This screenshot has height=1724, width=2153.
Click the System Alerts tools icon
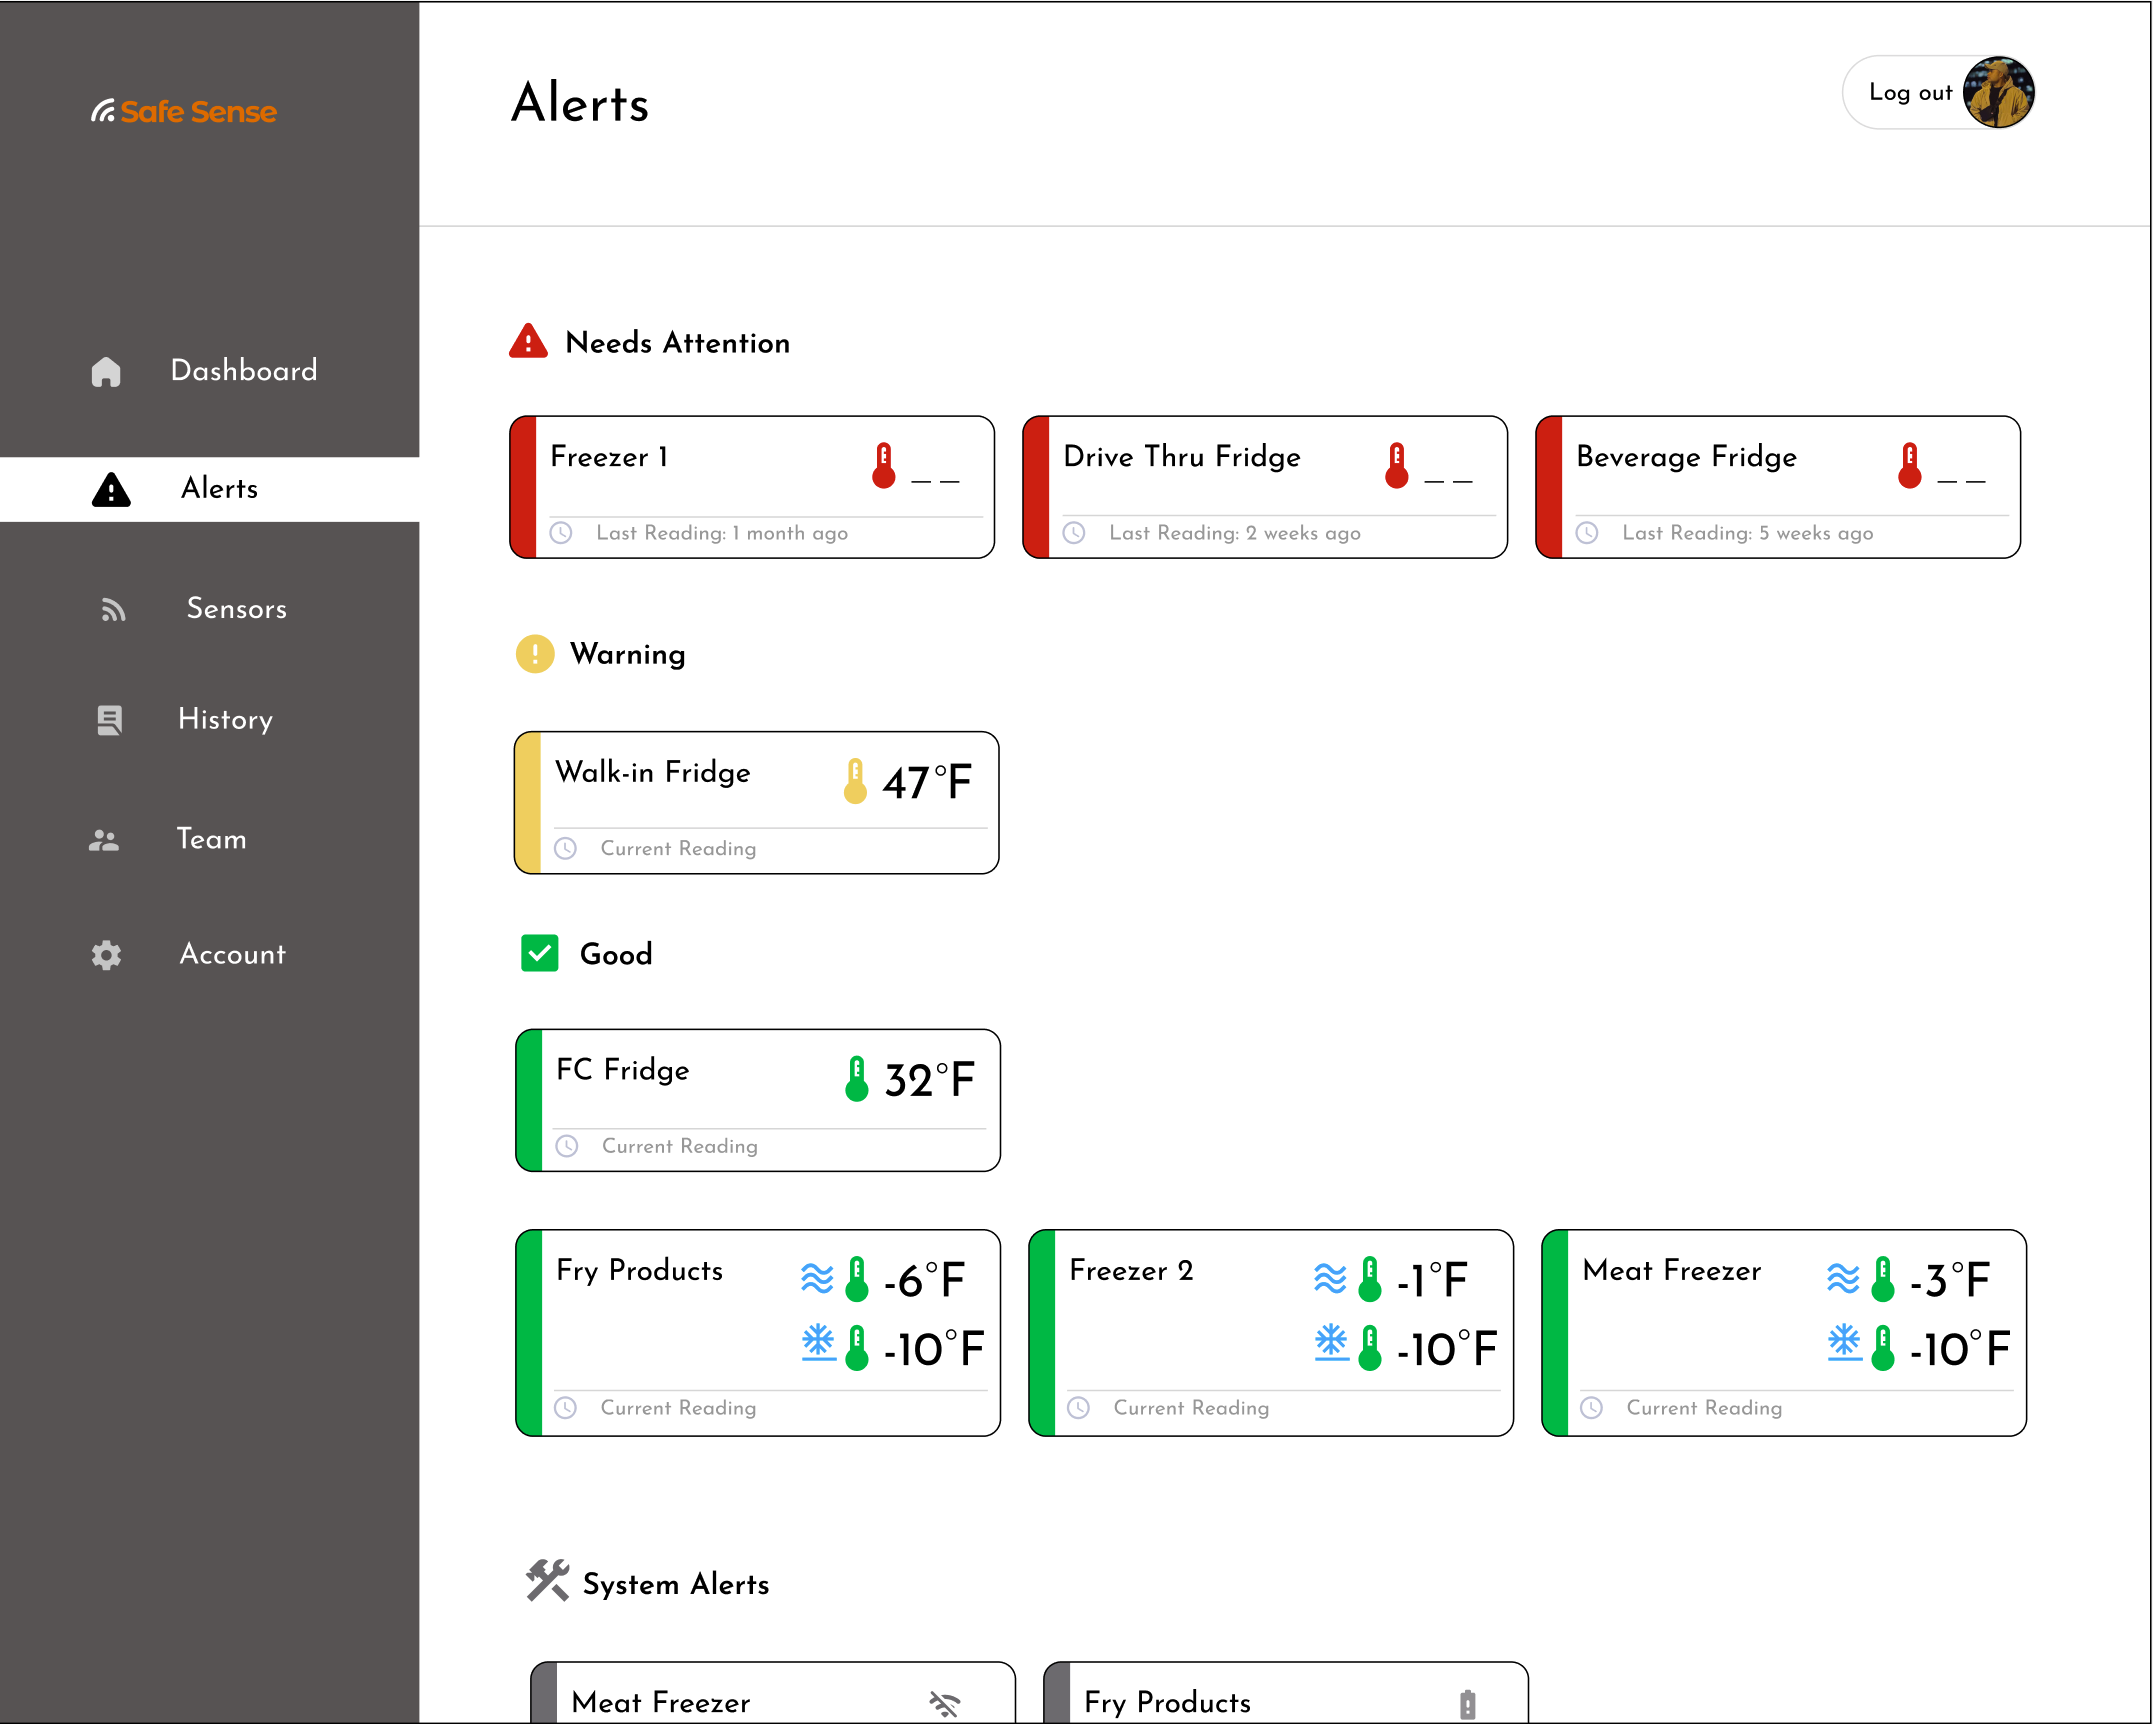[547, 1582]
